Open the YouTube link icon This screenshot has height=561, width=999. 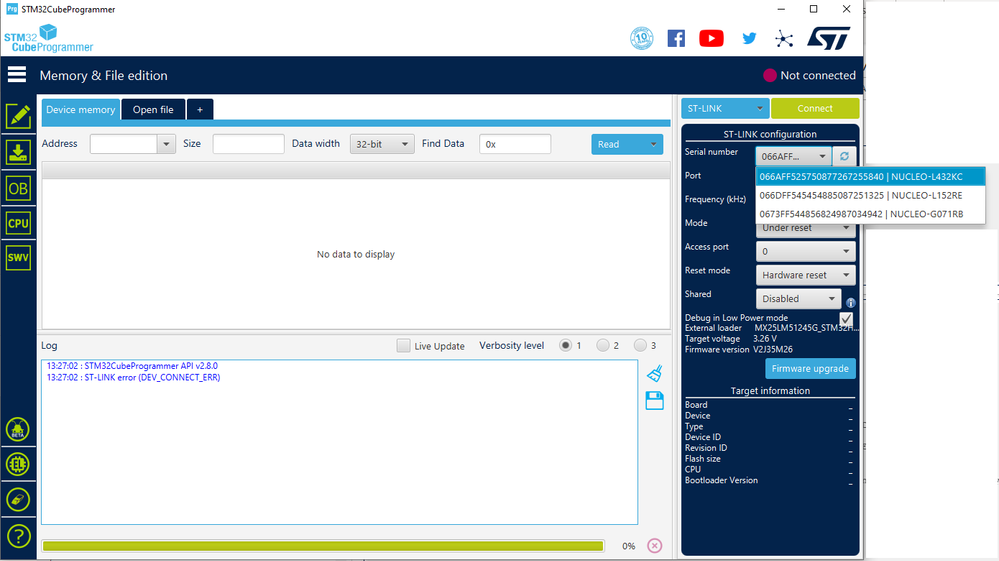point(711,38)
